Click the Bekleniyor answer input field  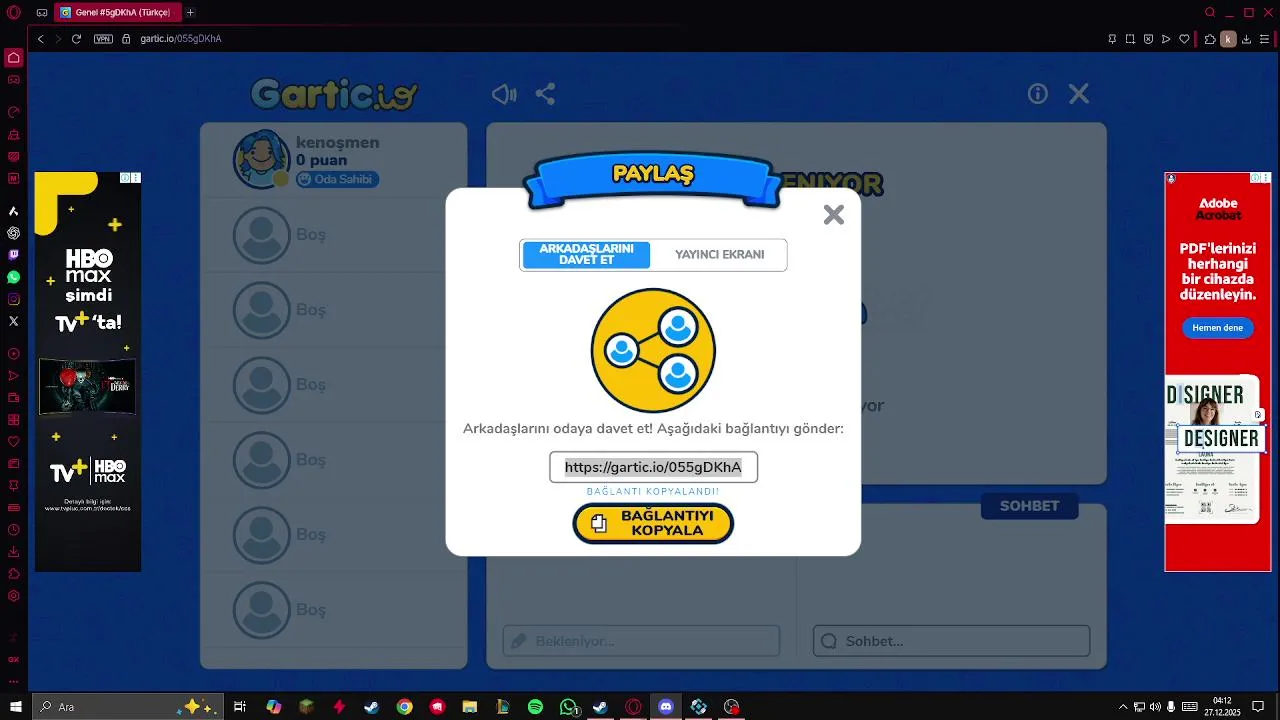(641, 641)
